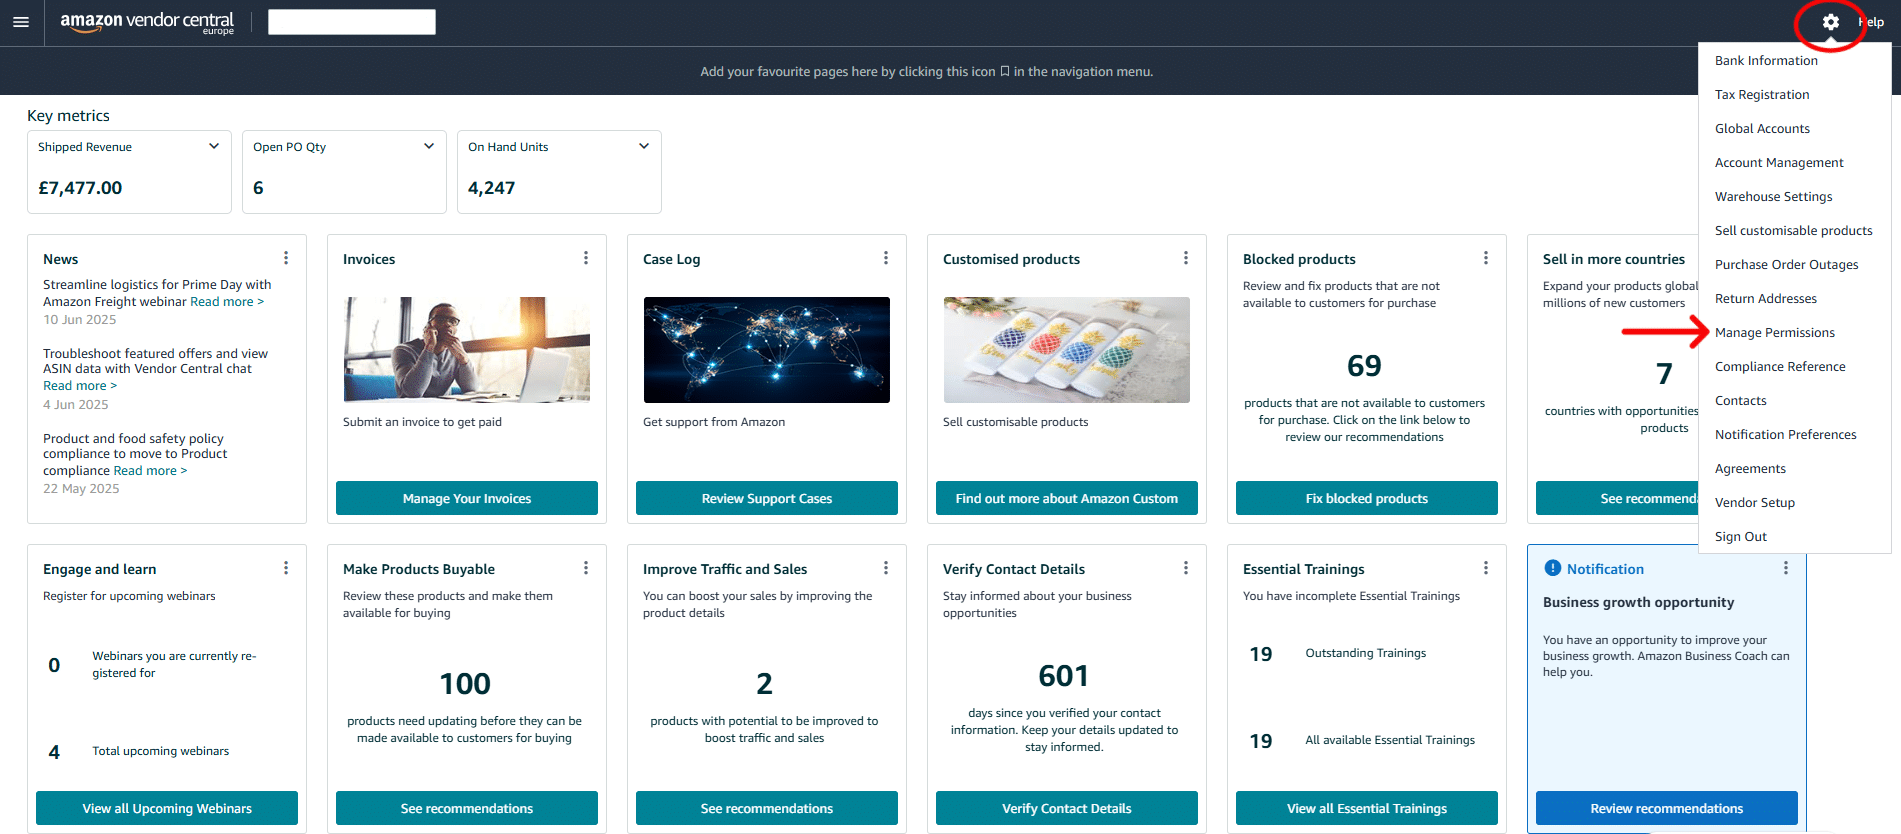Image resolution: width=1901 pixels, height=834 pixels.
Task: Click the Customised products card image
Action: [x=1066, y=350]
